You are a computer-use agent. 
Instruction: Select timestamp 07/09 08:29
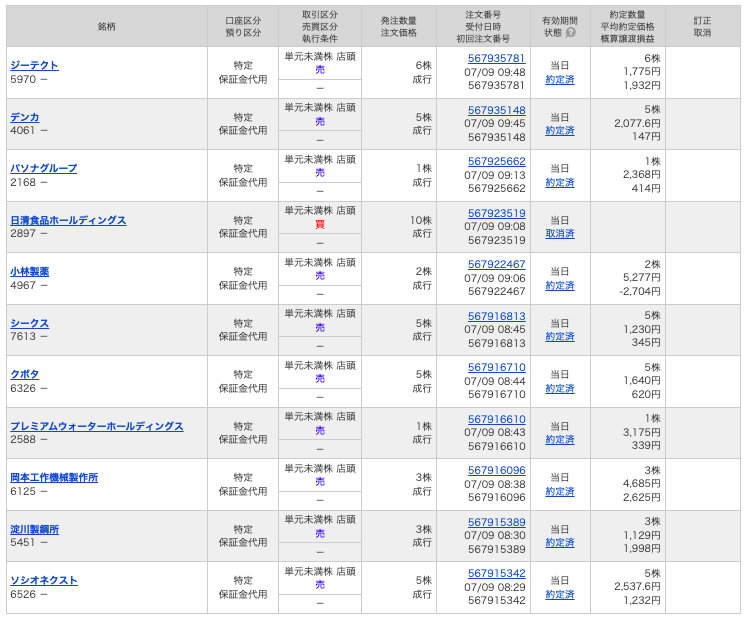point(495,587)
